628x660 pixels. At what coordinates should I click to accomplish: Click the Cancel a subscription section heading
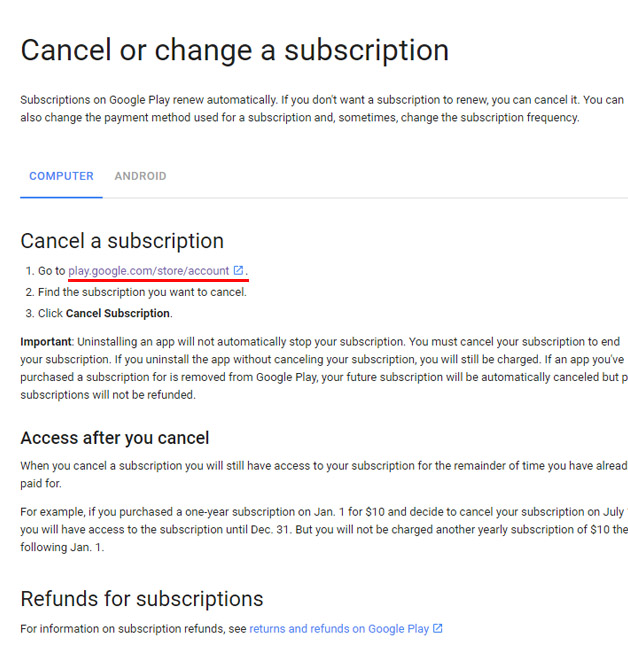point(122,241)
